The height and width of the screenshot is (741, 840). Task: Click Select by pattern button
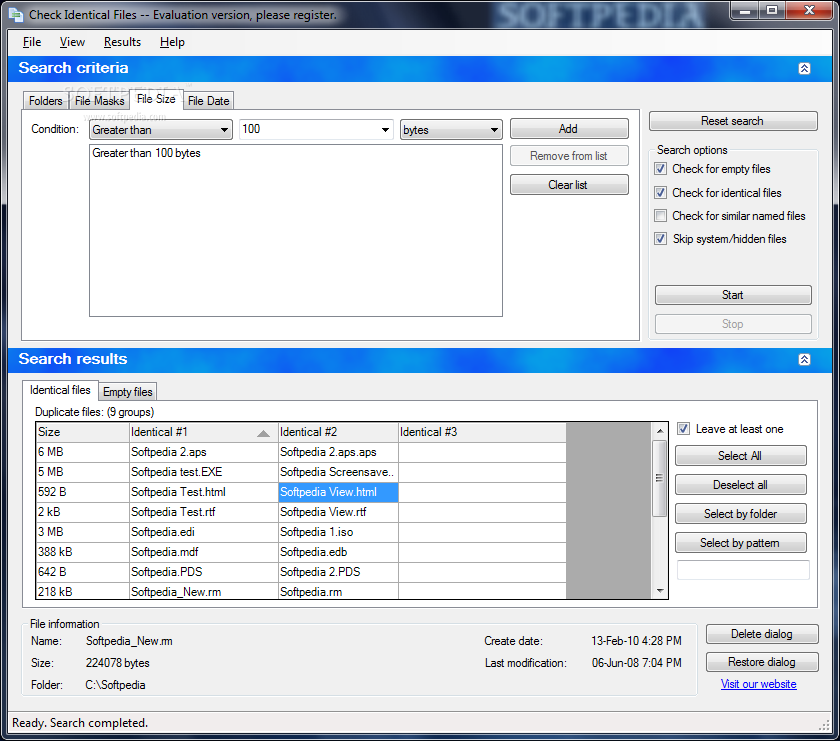pos(740,543)
